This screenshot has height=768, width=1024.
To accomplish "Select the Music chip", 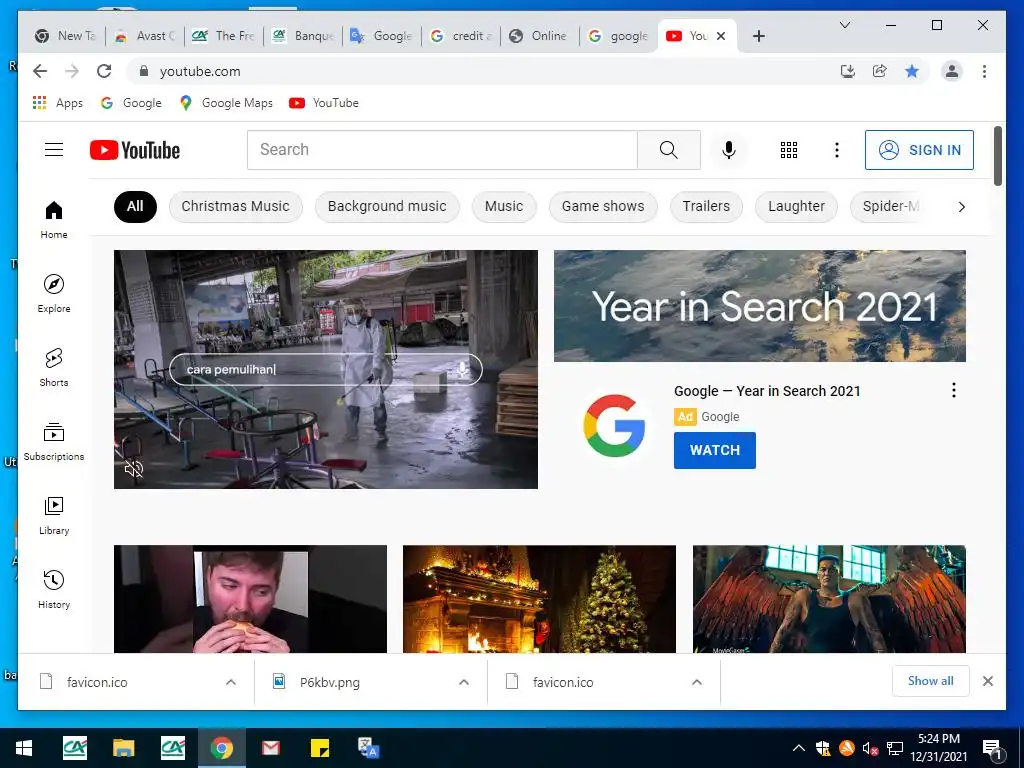I will coord(504,206).
